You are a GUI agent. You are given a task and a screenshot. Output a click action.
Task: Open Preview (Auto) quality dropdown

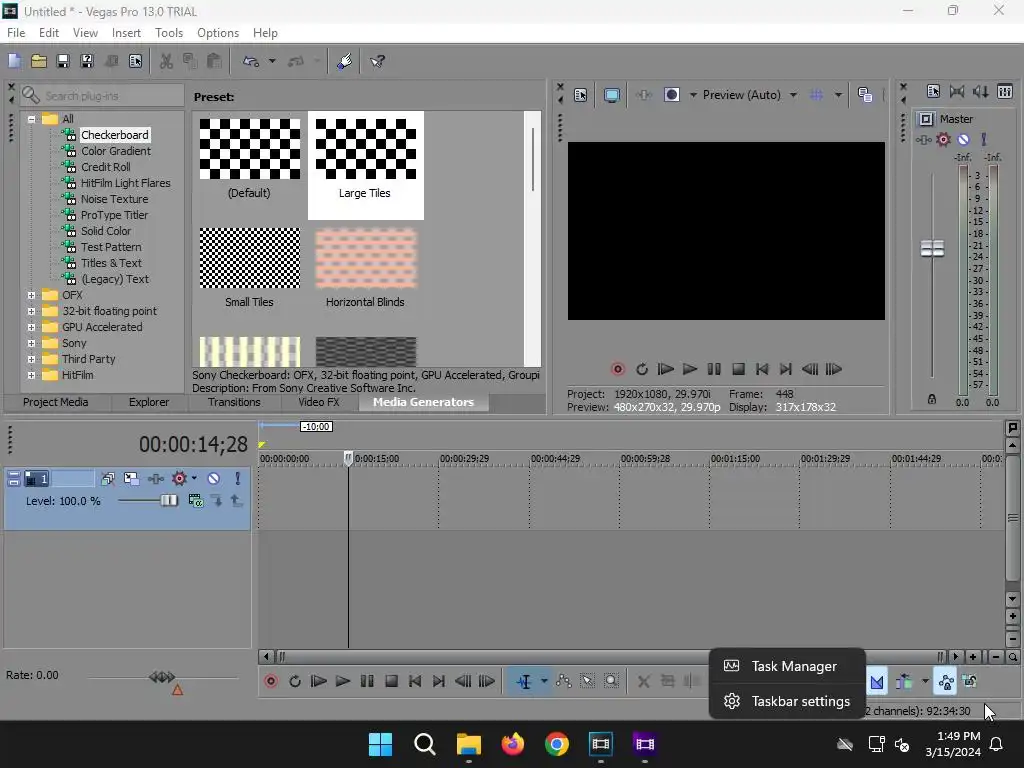[x=793, y=95]
